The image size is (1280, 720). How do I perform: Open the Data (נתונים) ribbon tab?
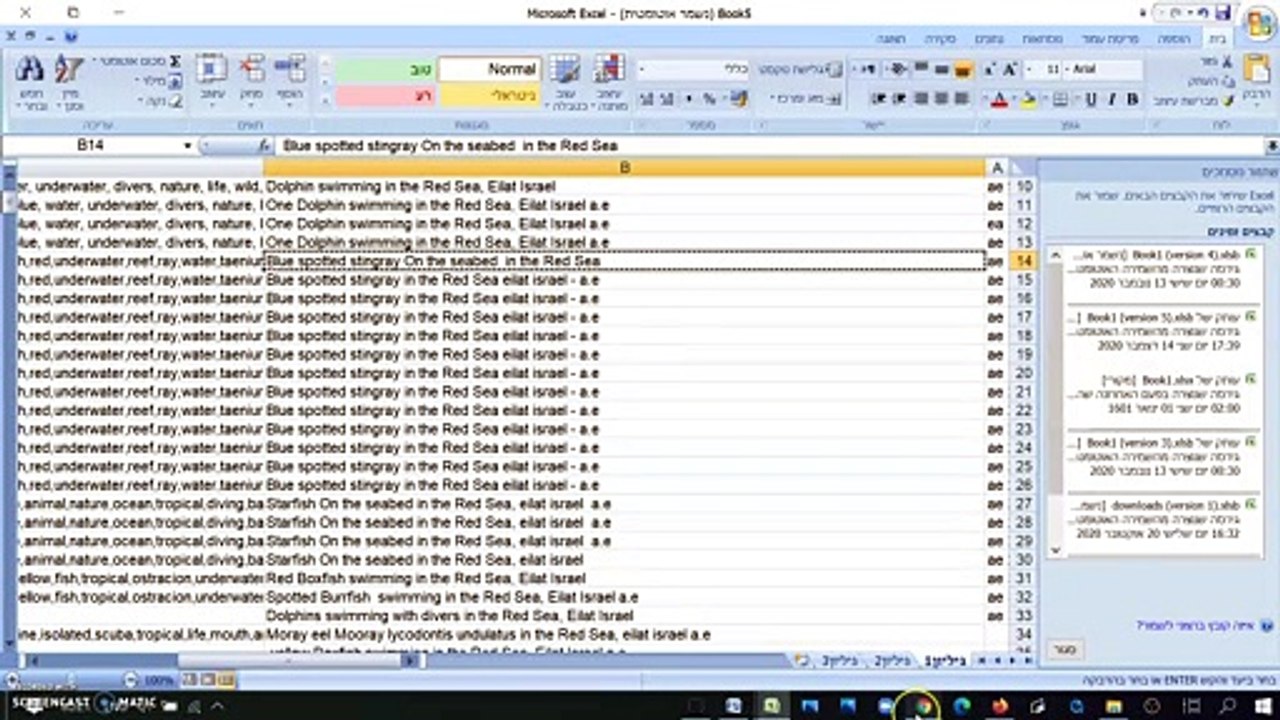(989, 39)
